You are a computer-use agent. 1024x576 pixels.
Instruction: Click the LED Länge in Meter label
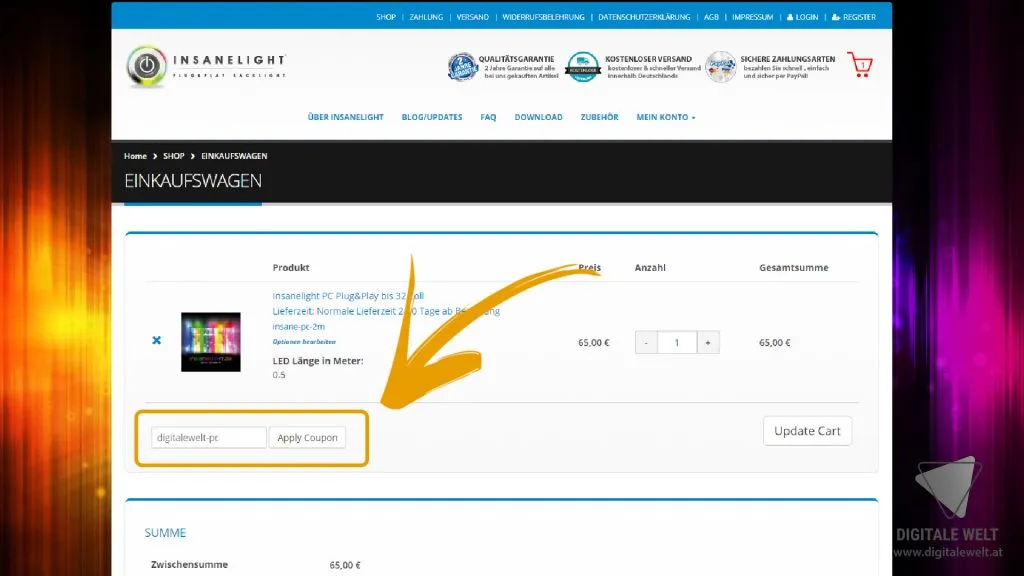coord(317,360)
